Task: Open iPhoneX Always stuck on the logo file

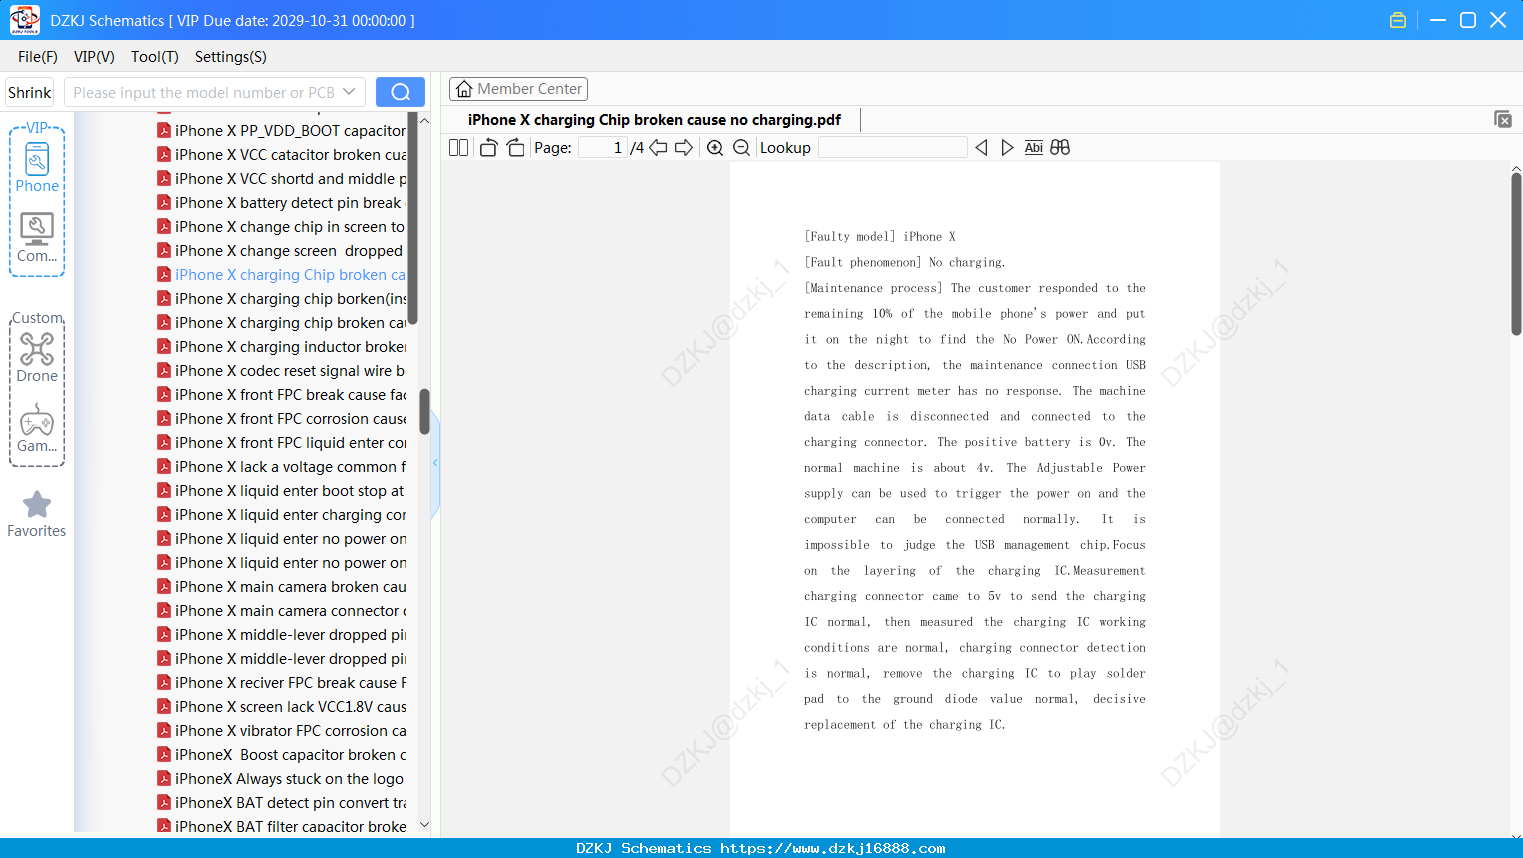Action: pos(281,779)
